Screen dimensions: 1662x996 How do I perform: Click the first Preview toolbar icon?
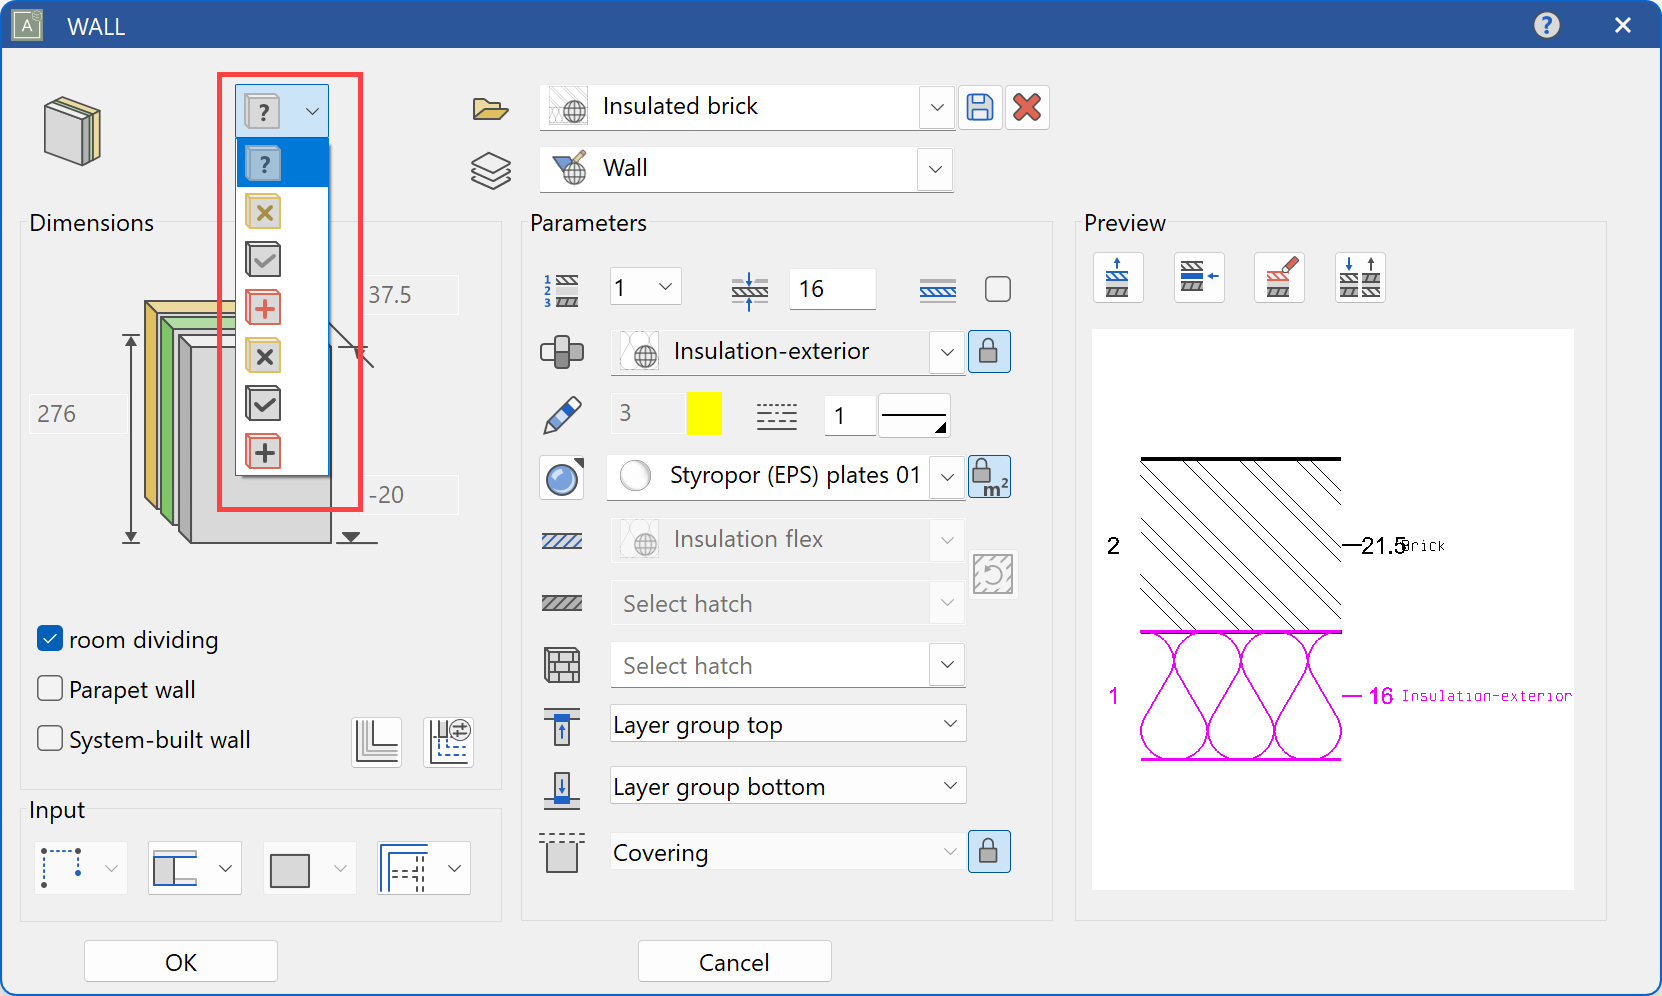(1117, 277)
